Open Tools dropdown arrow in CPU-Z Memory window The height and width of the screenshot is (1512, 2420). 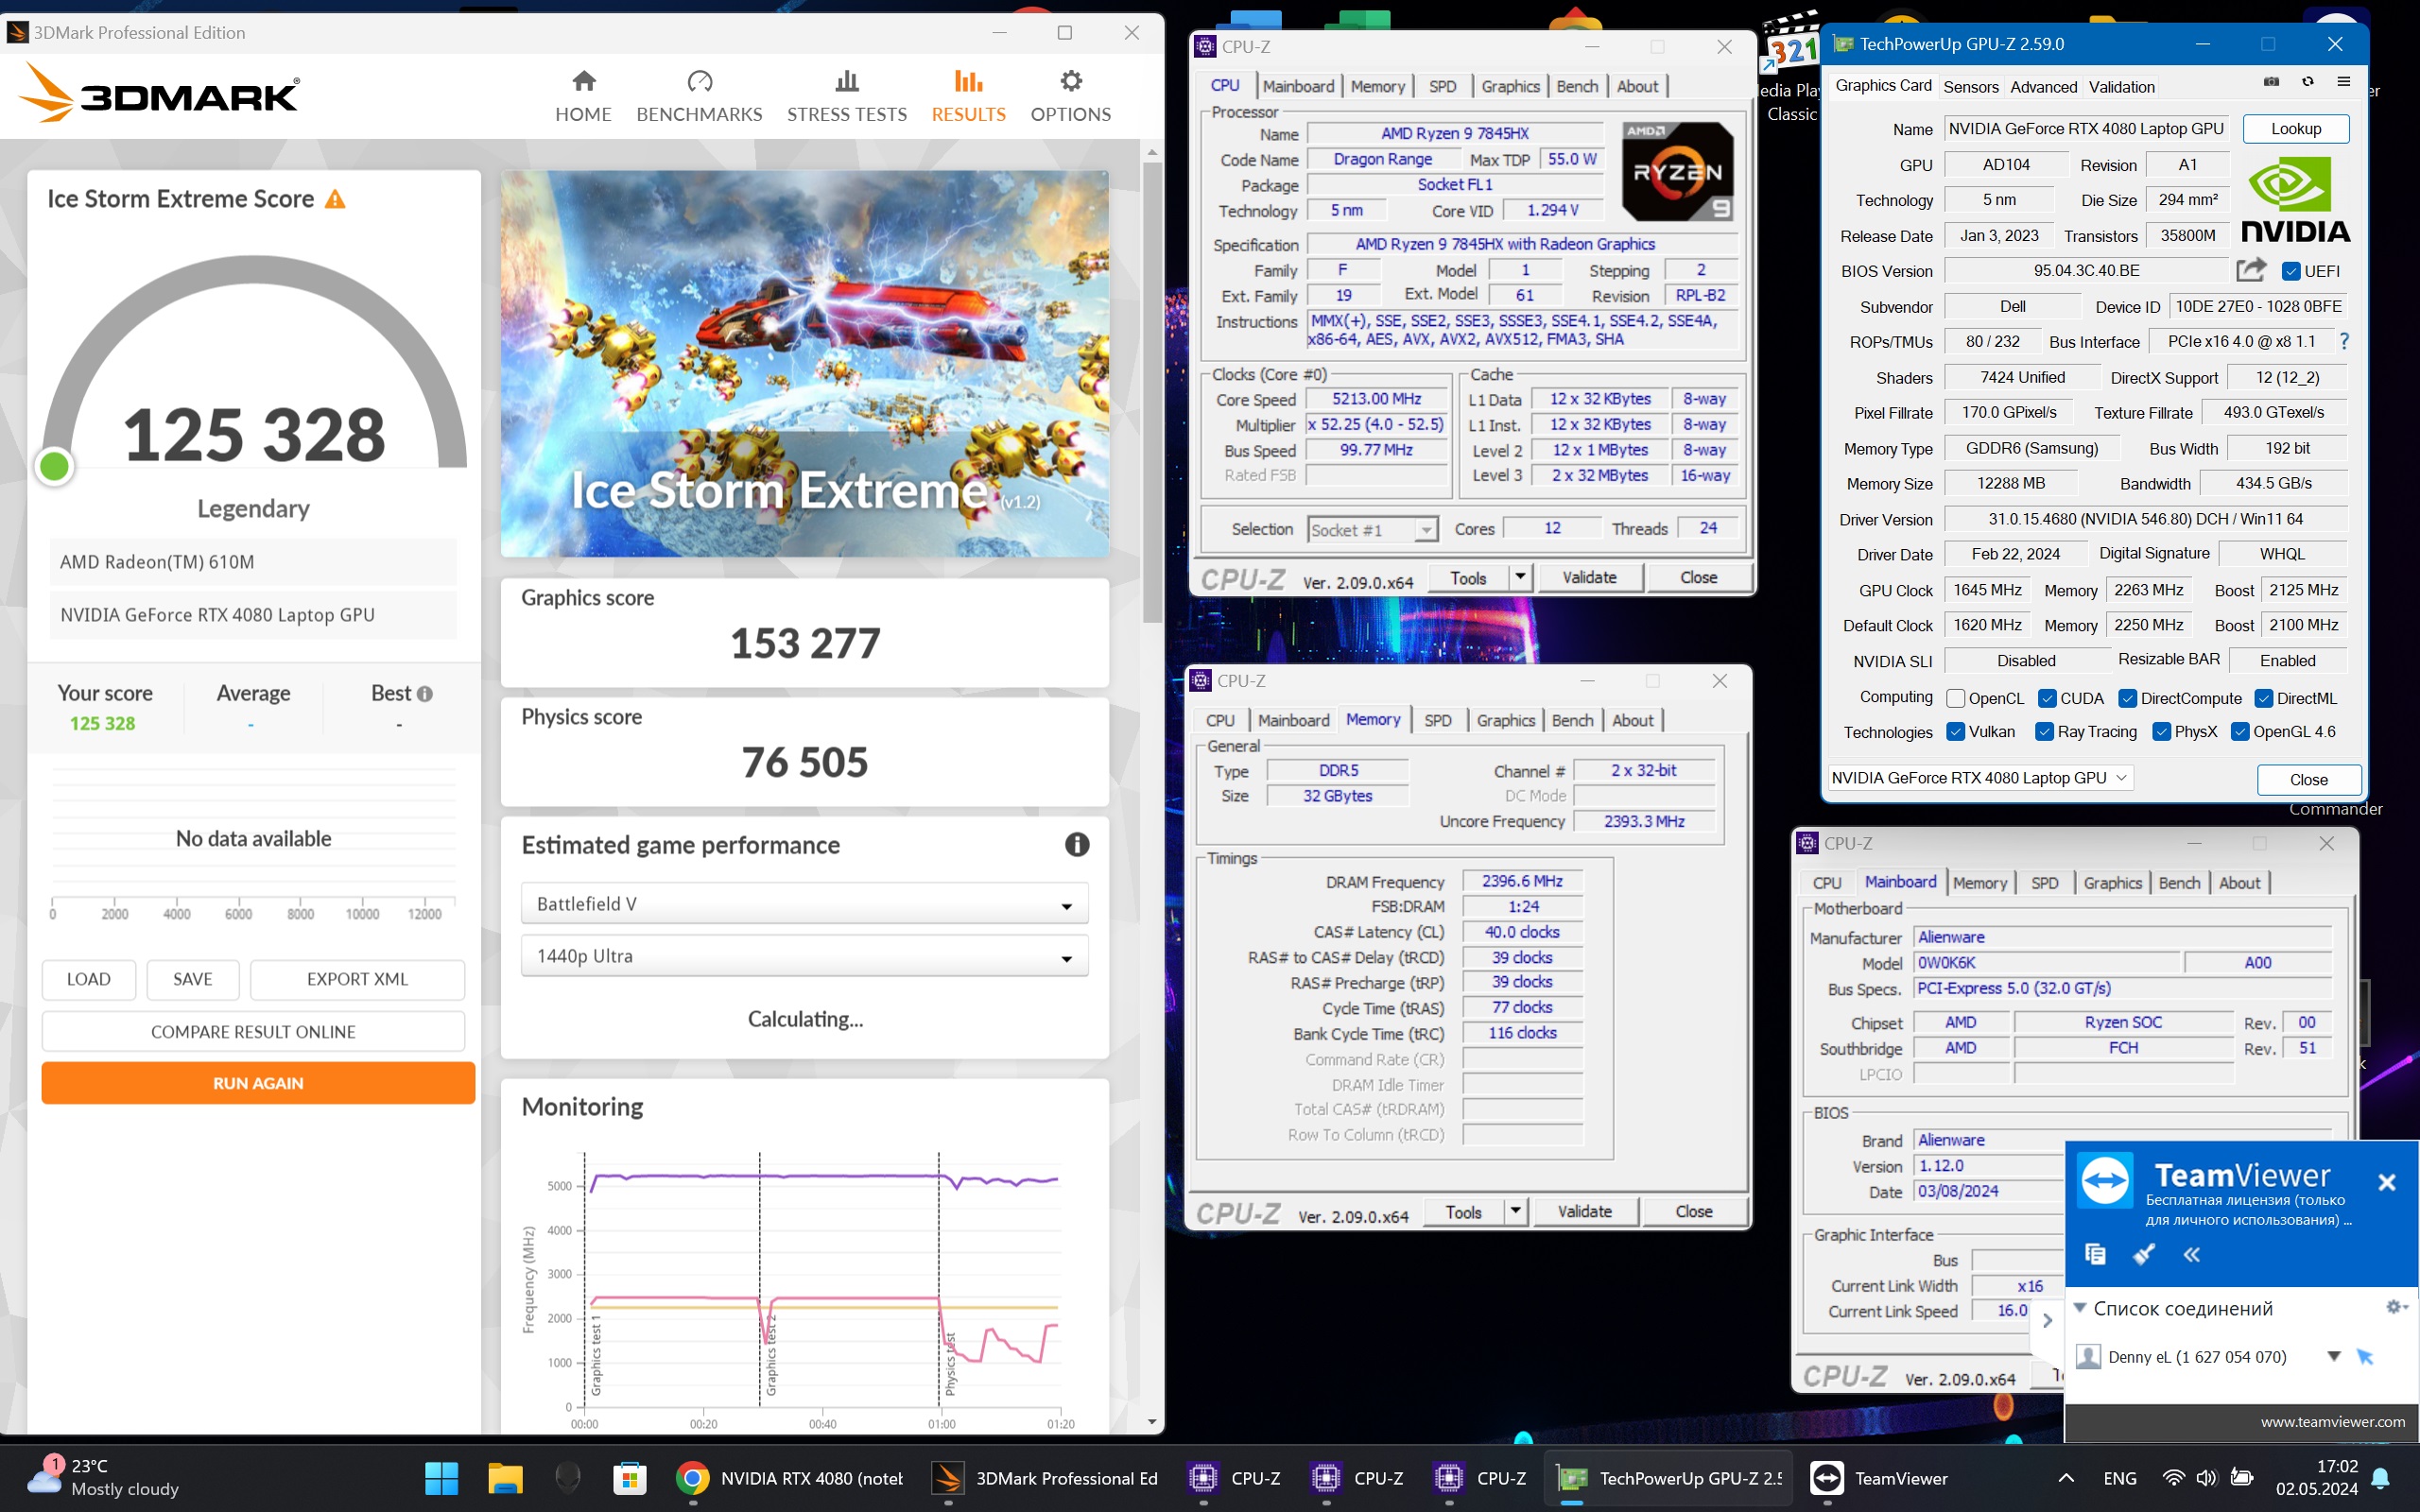[x=1515, y=1211]
